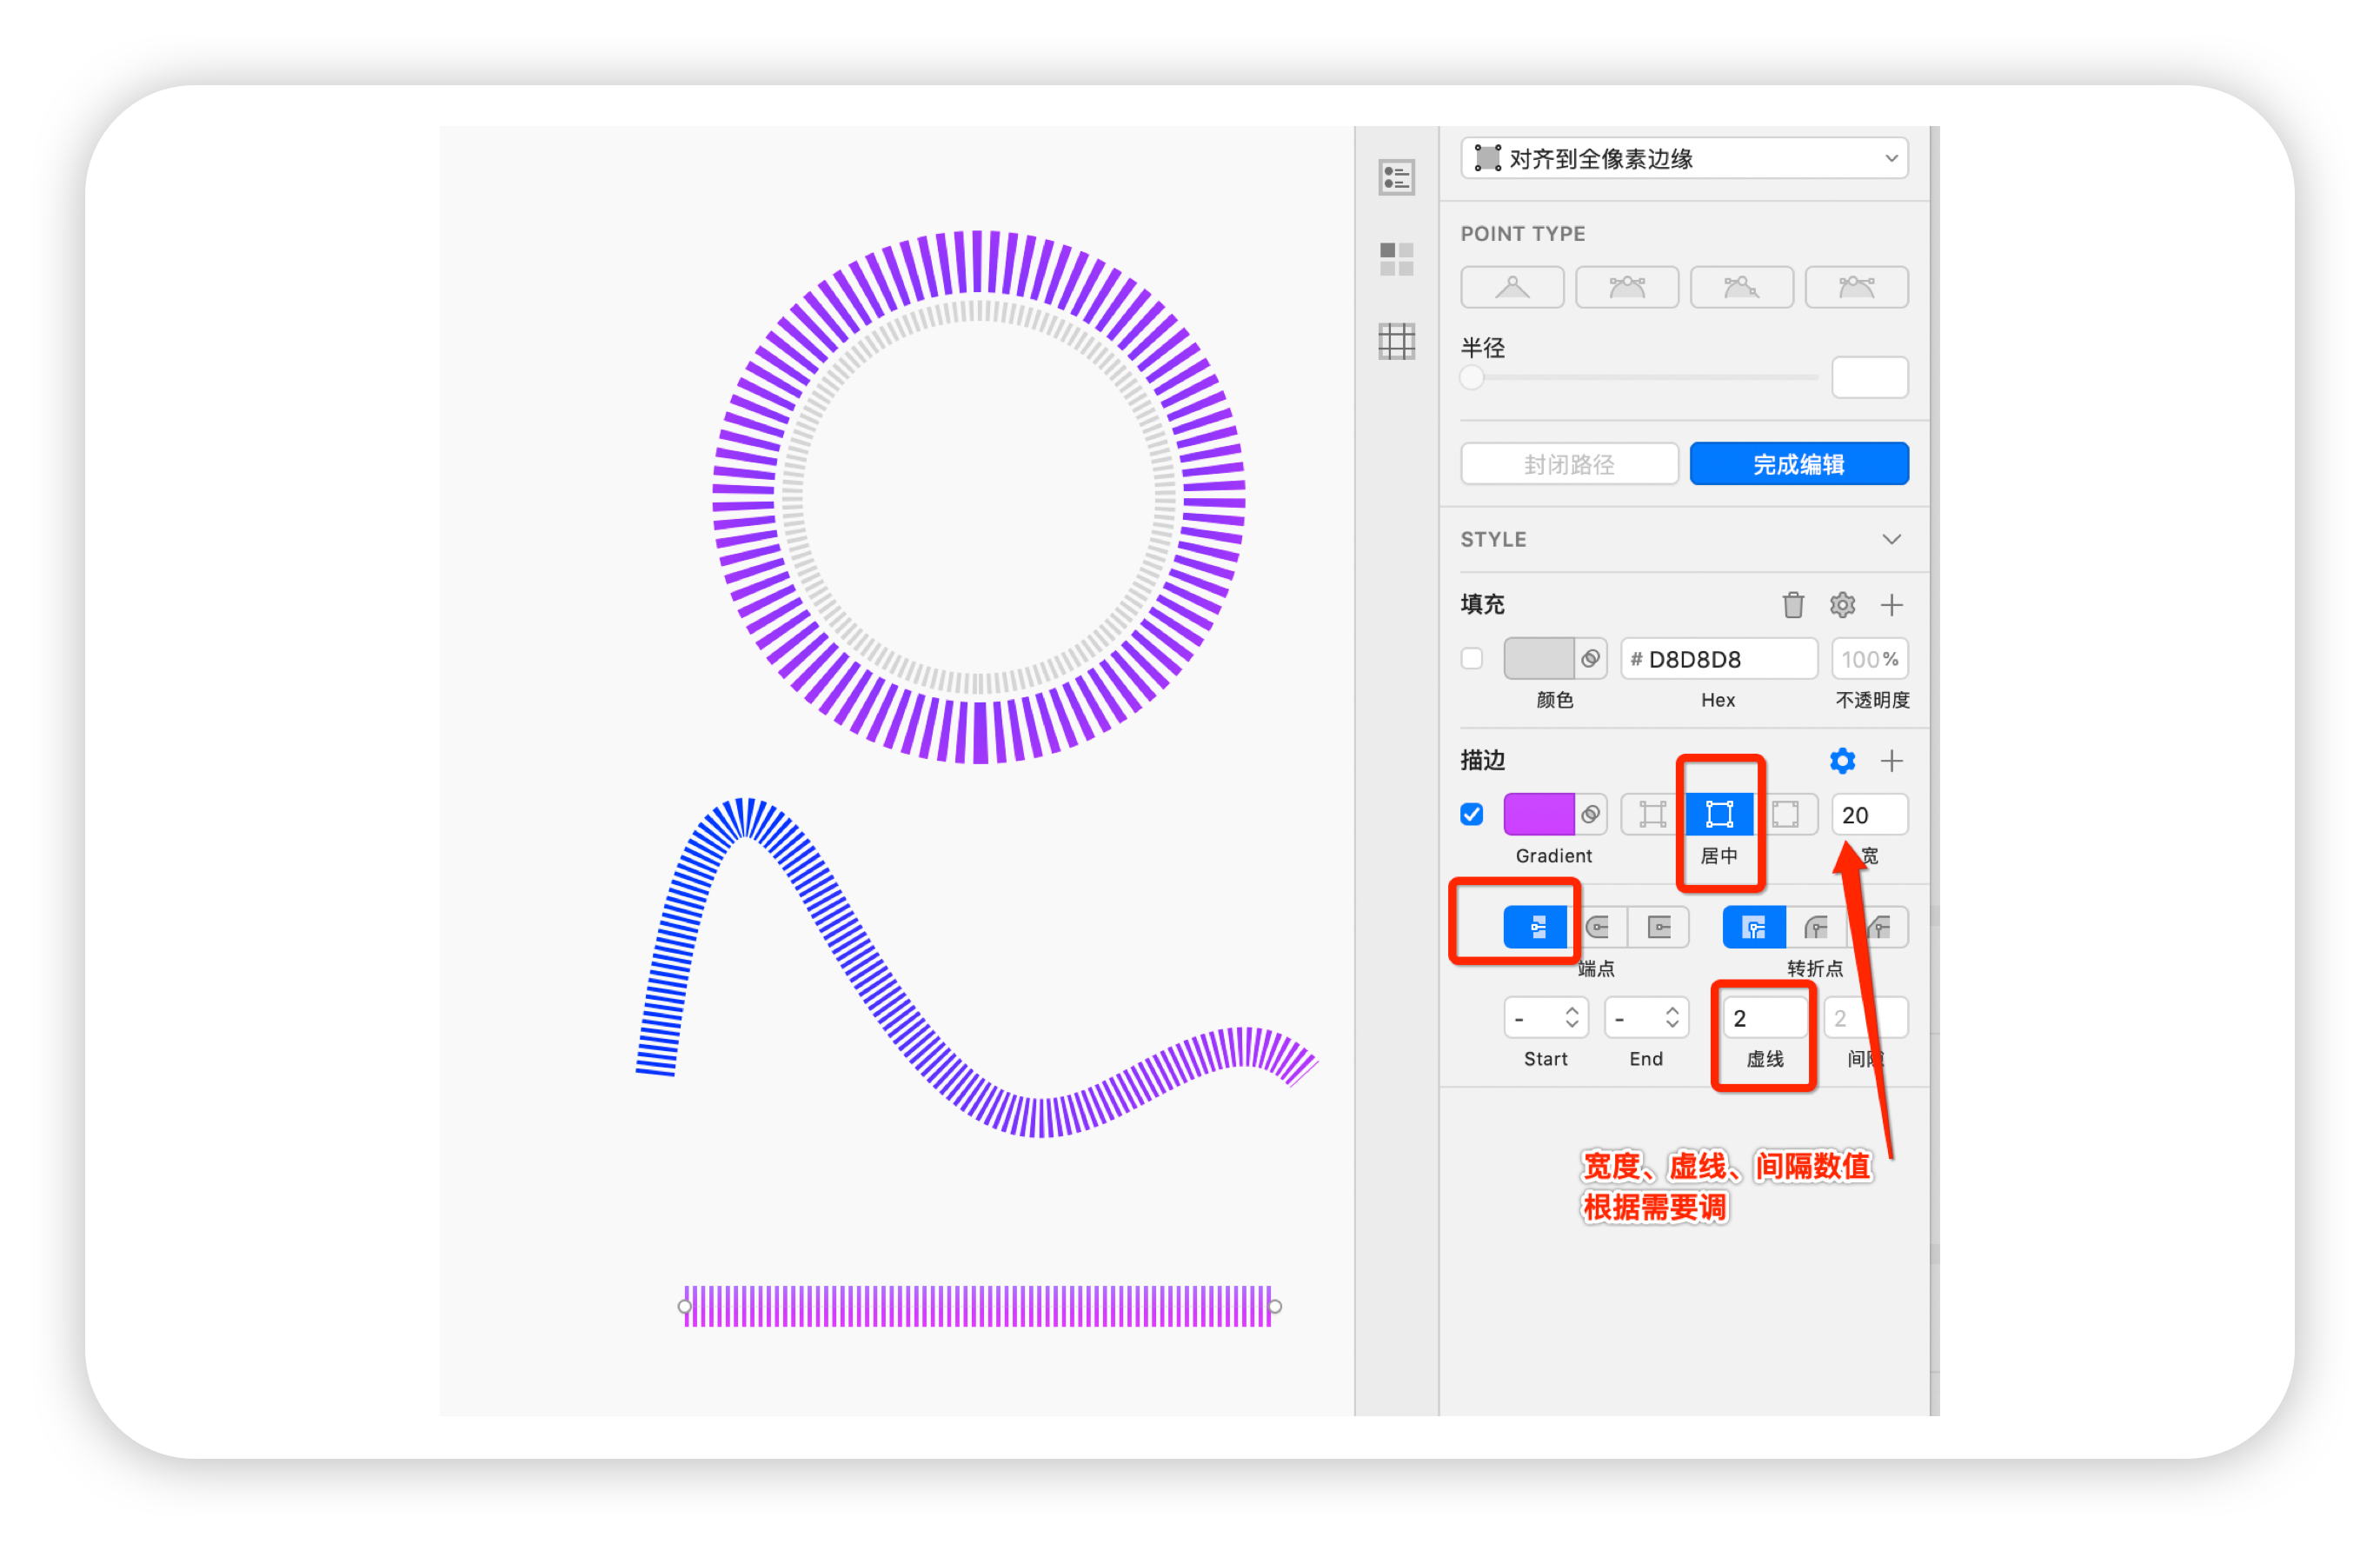
Task: Add a new fill with plus
Action: pos(1891,605)
